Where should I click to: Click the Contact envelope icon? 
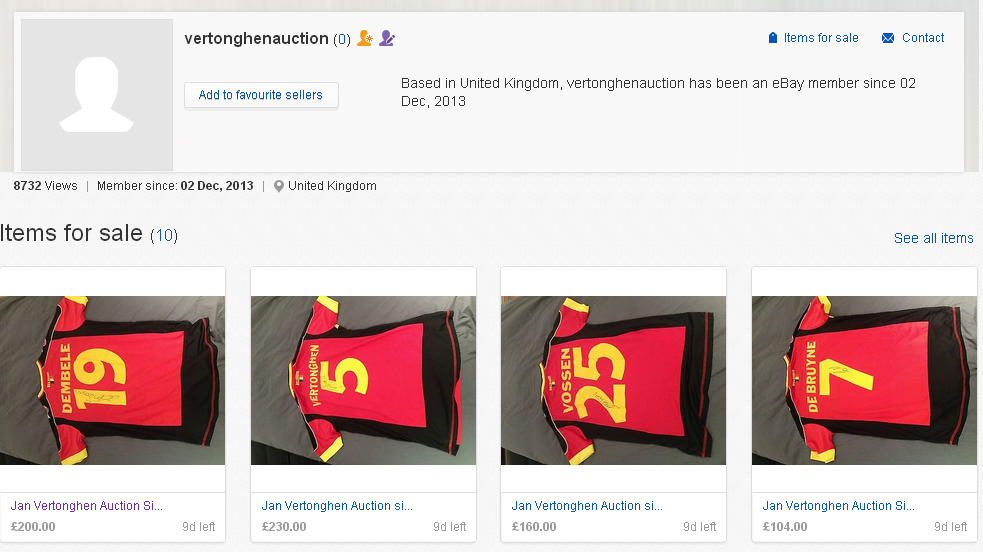coord(888,38)
